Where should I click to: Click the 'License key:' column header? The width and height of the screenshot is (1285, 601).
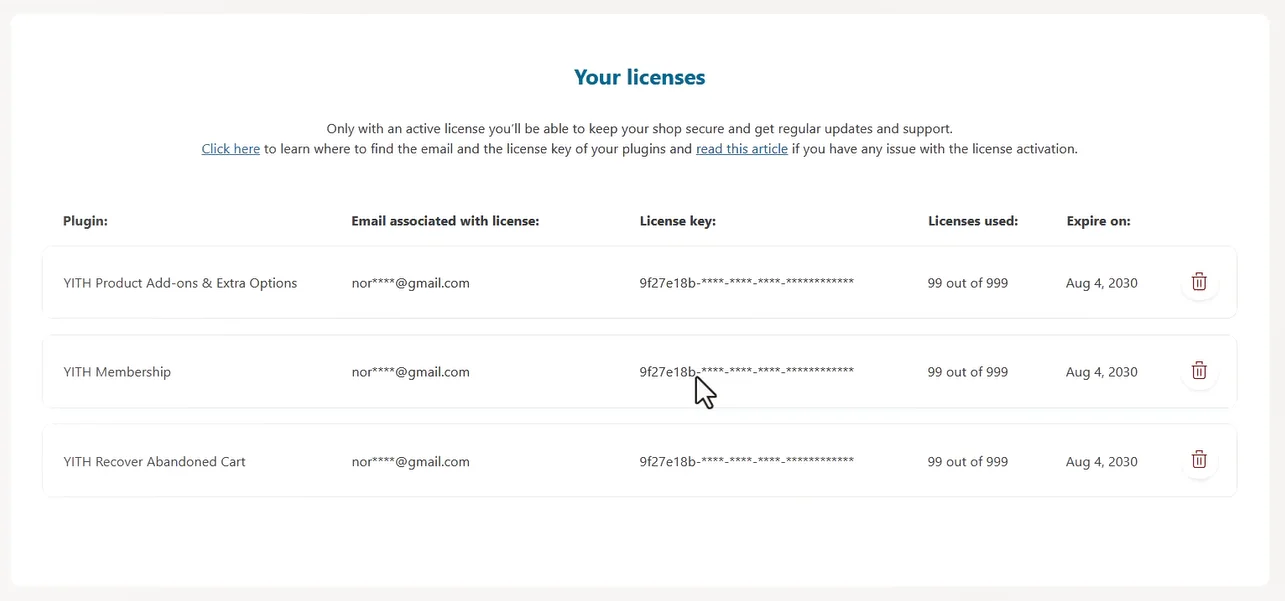tap(678, 221)
